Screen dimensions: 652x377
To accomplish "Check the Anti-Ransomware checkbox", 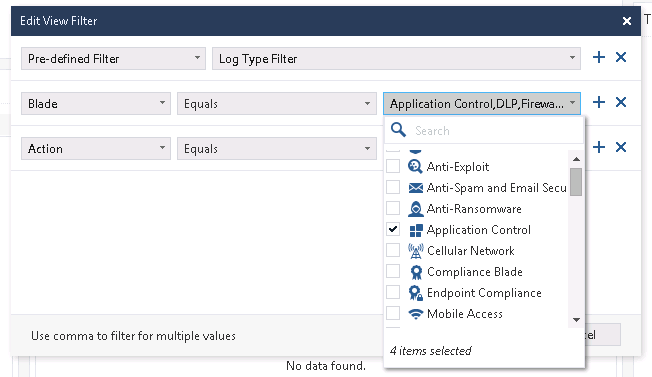I will [393, 208].
